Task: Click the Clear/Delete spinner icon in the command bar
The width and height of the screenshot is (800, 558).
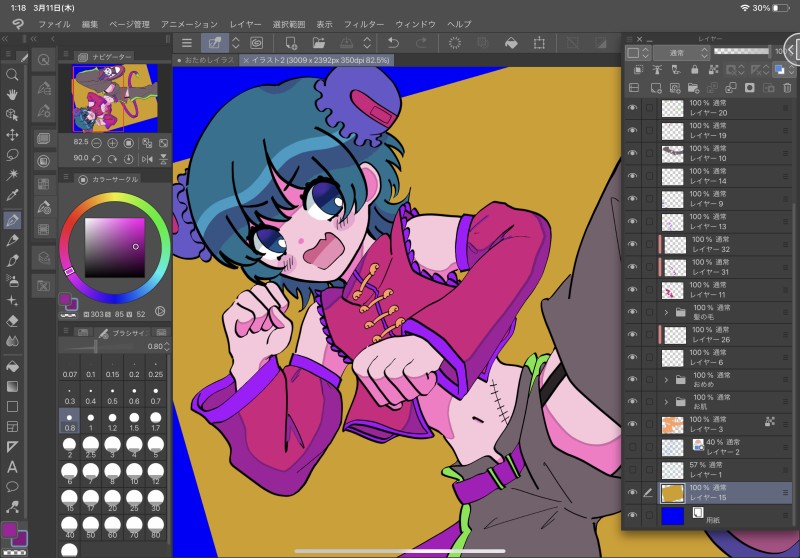Action: [455, 43]
